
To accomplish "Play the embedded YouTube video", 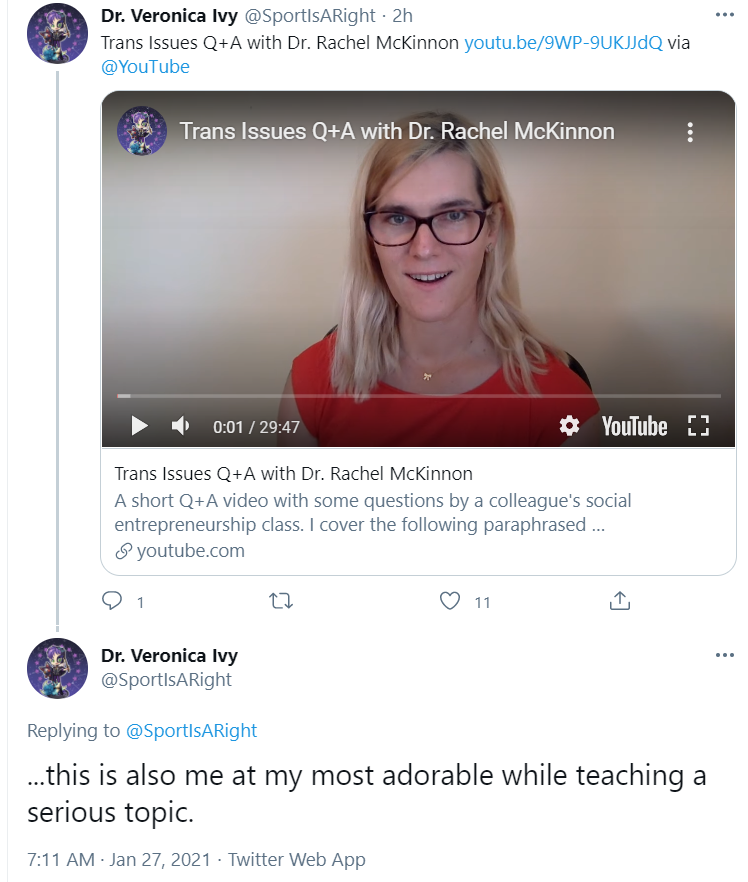I will click(x=139, y=426).
